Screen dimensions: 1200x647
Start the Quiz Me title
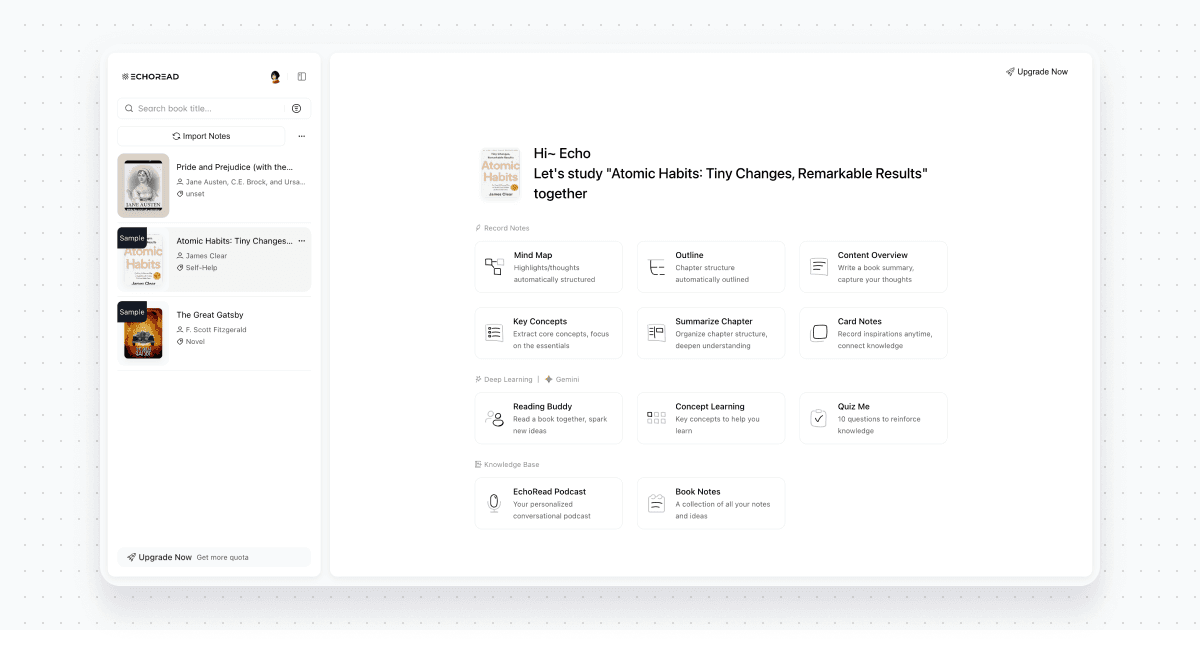(x=854, y=406)
